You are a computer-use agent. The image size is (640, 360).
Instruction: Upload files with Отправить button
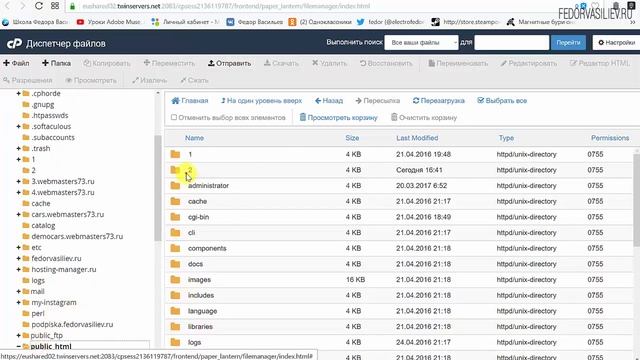[229, 63]
